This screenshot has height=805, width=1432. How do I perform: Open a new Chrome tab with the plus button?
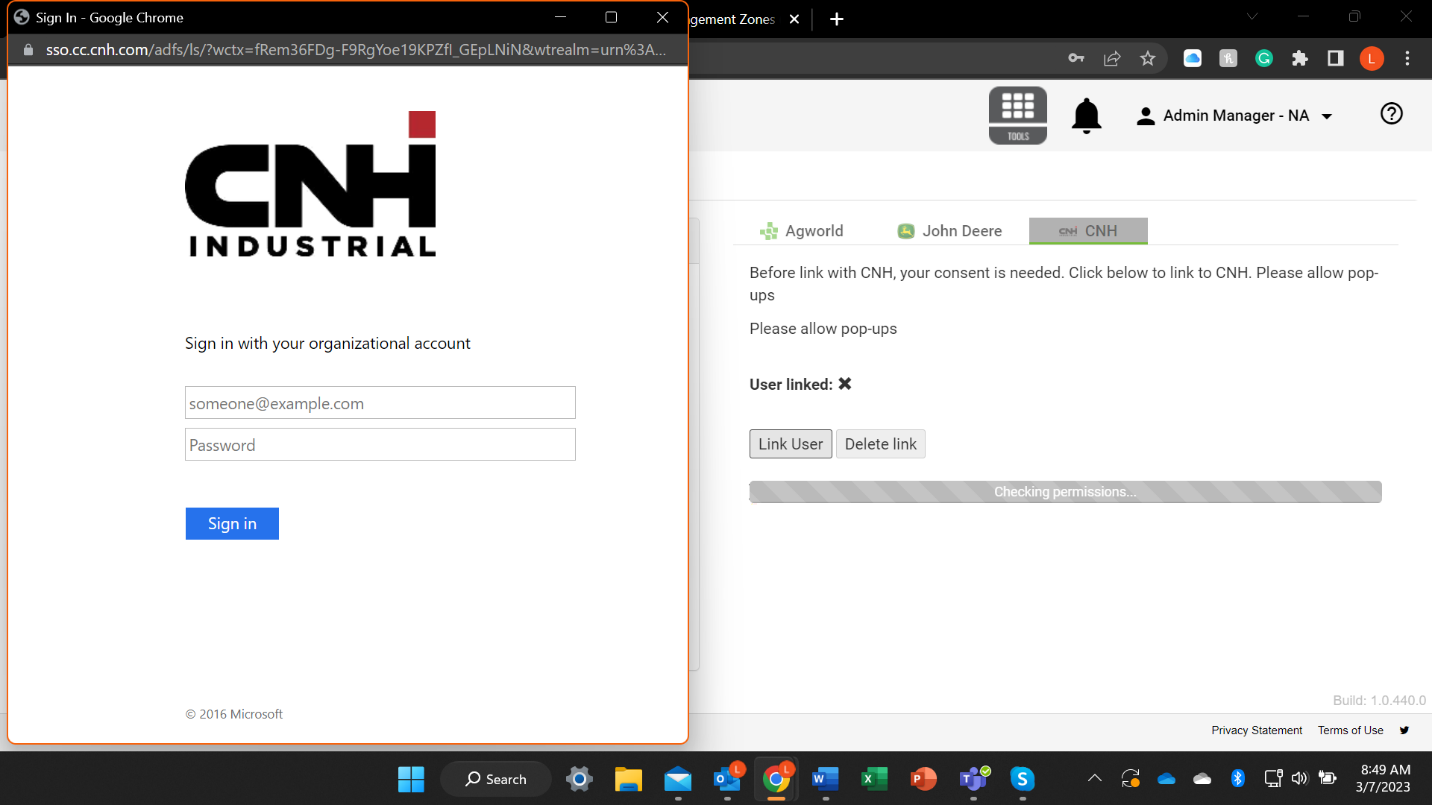pyautogui.click(x=837, y=19)
